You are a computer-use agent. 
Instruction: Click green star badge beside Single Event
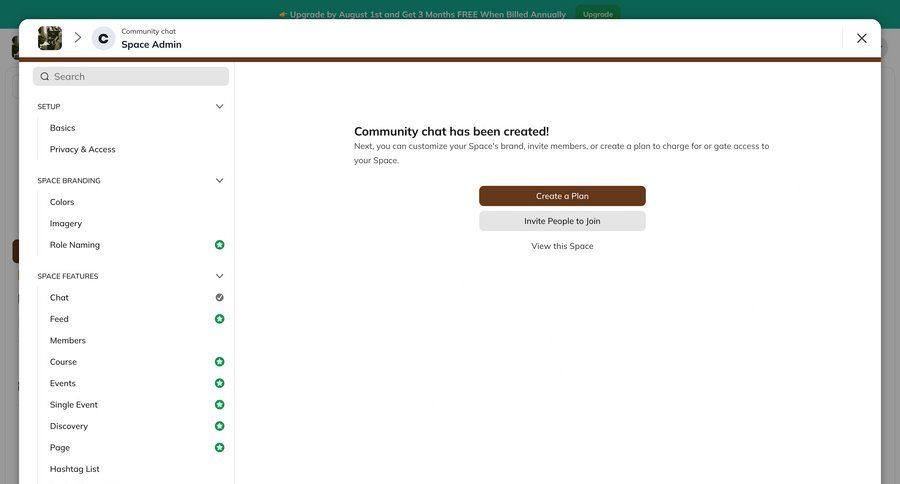pos(219,405)
